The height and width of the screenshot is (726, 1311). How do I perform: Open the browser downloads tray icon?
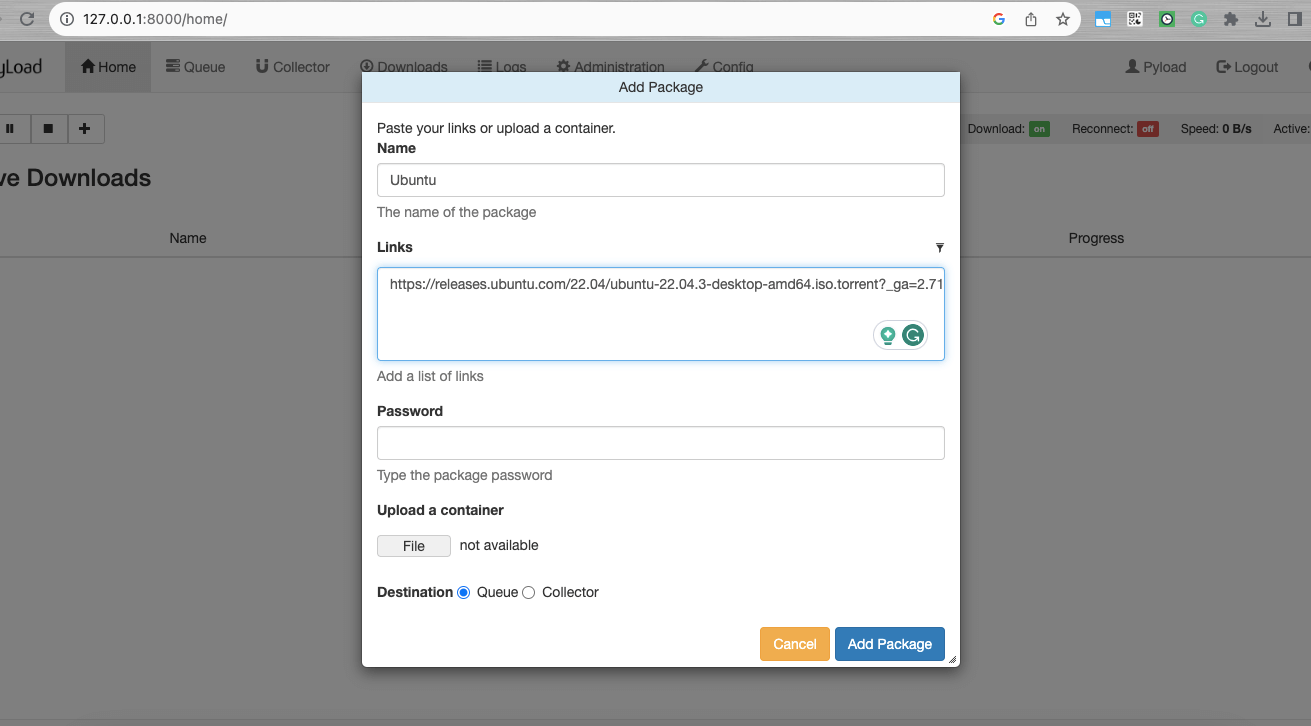(x=1263, y=19)
